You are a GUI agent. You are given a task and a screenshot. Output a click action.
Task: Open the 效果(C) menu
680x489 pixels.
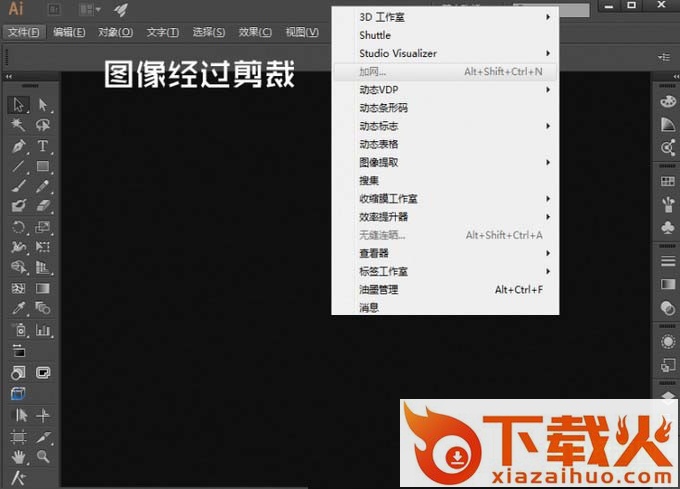pos(255,32)
